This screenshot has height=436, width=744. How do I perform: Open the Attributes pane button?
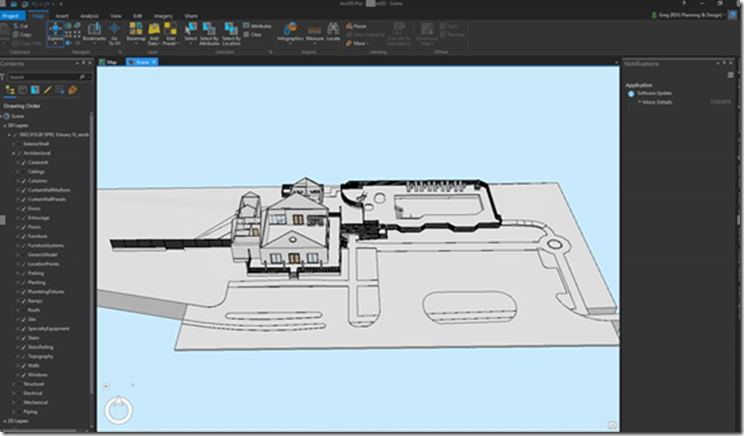coord(257,26)
